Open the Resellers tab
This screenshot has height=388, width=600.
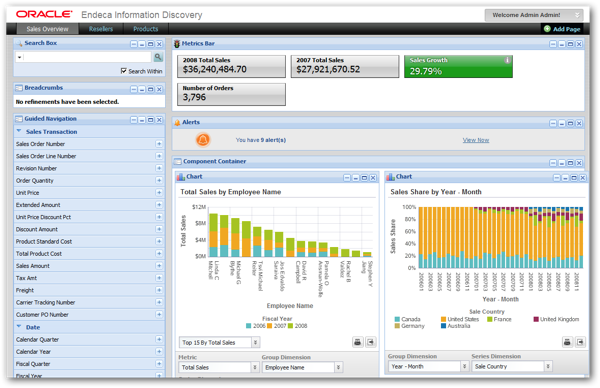pos(101,29)
